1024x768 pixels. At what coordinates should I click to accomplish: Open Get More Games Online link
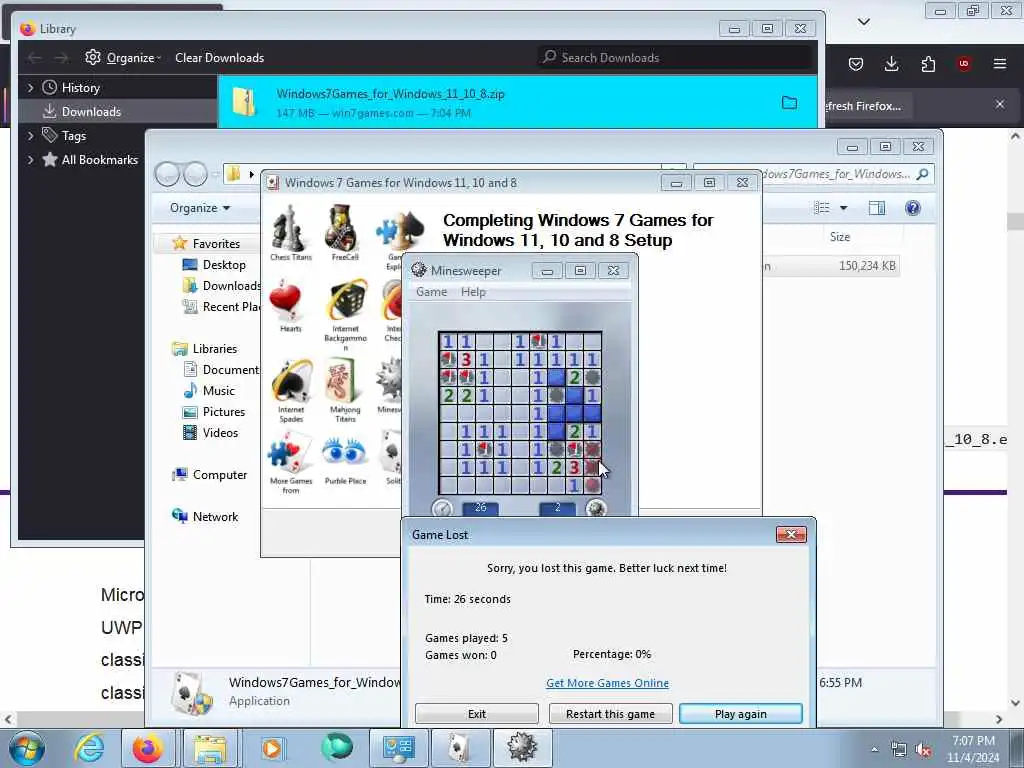[607, 683]
